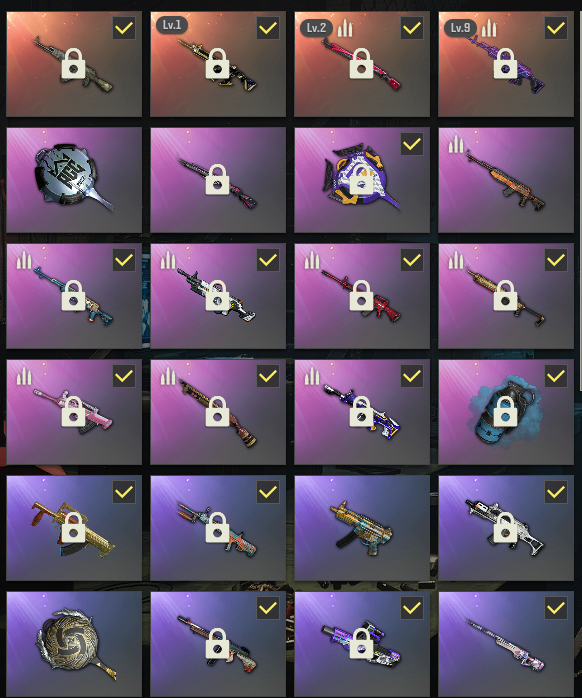Click the lock on the purple scoped rifle

tap(362, 644)
